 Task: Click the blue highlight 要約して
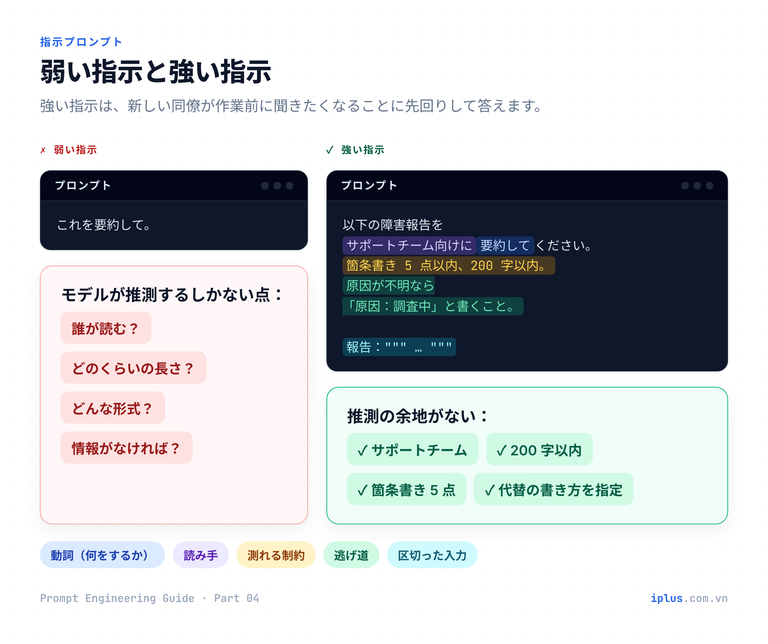(x=505, y=245)
